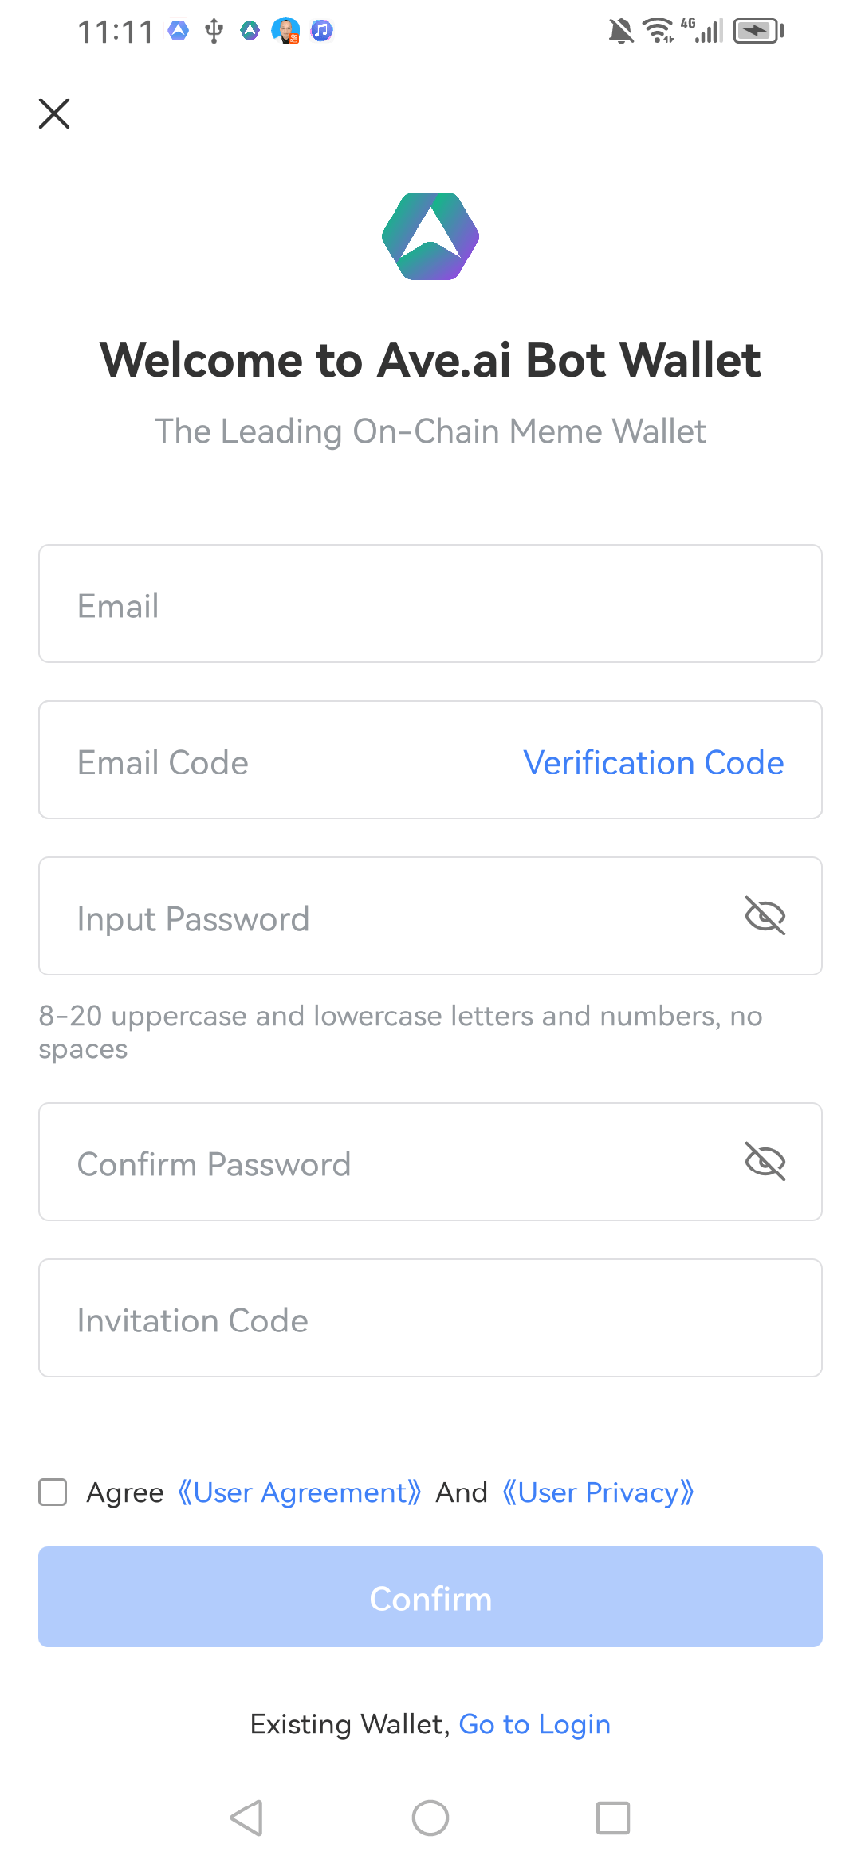The width and height of the screenshot is (861, 1866).
Task: Open the User Agreement link
Action: (x=299, y=1492)
